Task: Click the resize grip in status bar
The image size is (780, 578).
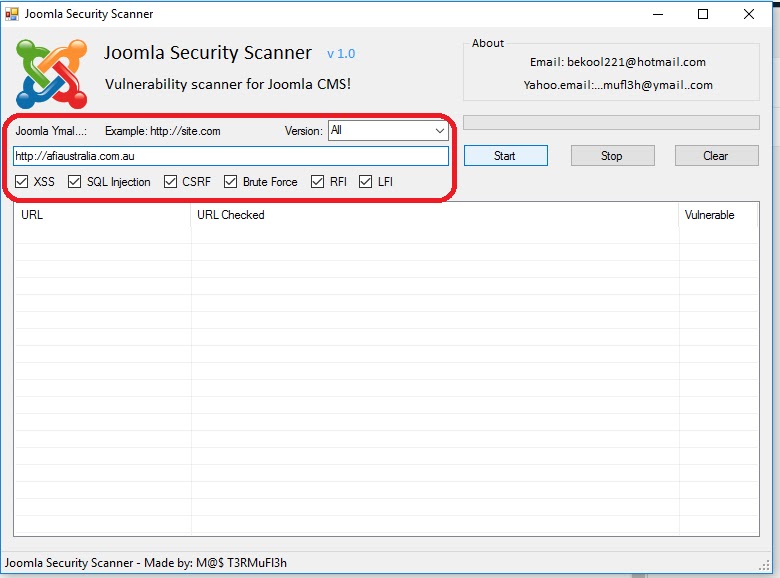Action: pyautogui.click(x=765, y=566)
